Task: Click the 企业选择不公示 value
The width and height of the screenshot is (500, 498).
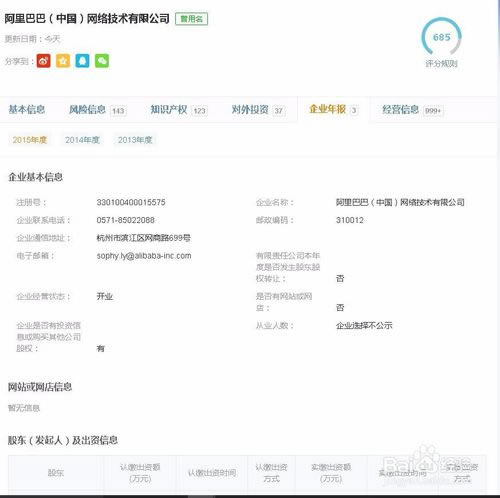Action: 364,325
